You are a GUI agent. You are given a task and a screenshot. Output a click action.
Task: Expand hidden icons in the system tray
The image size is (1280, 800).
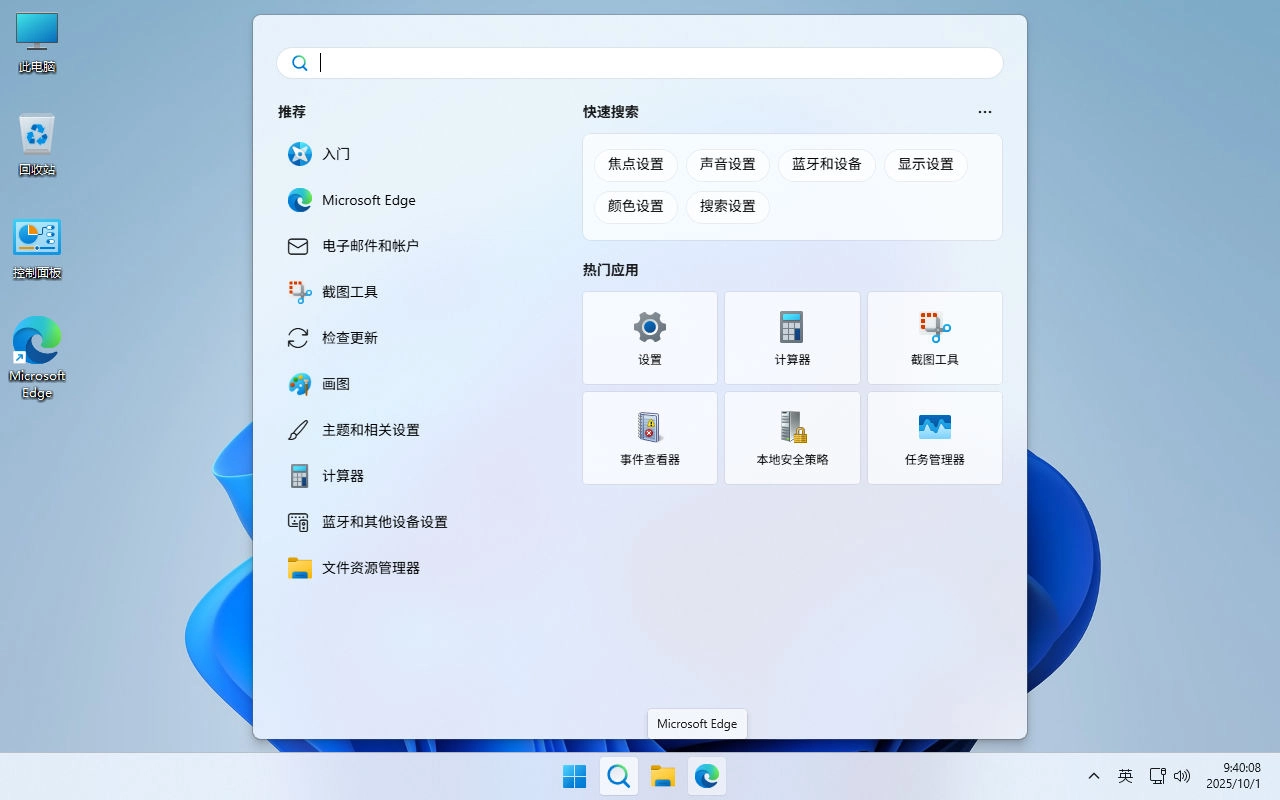point(1093,776)
